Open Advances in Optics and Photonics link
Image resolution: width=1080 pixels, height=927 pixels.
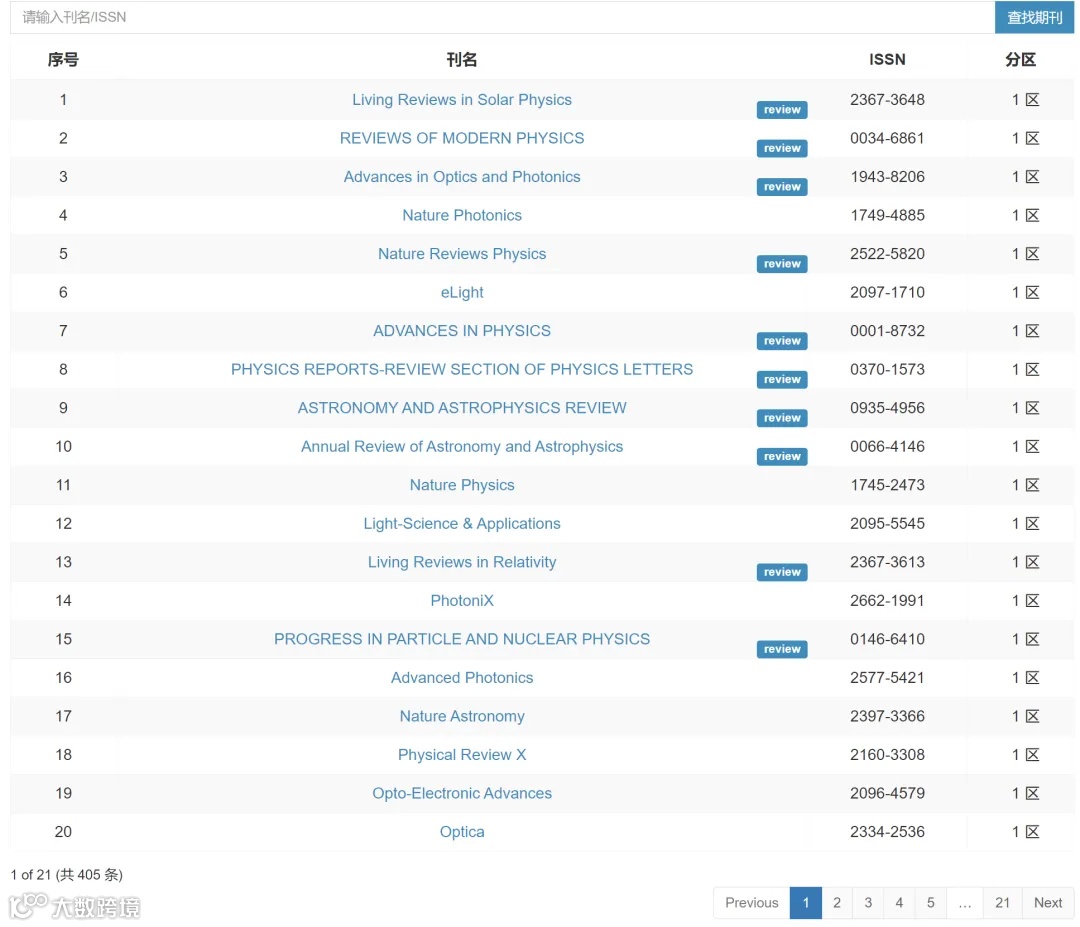click(x=461, y=177)
